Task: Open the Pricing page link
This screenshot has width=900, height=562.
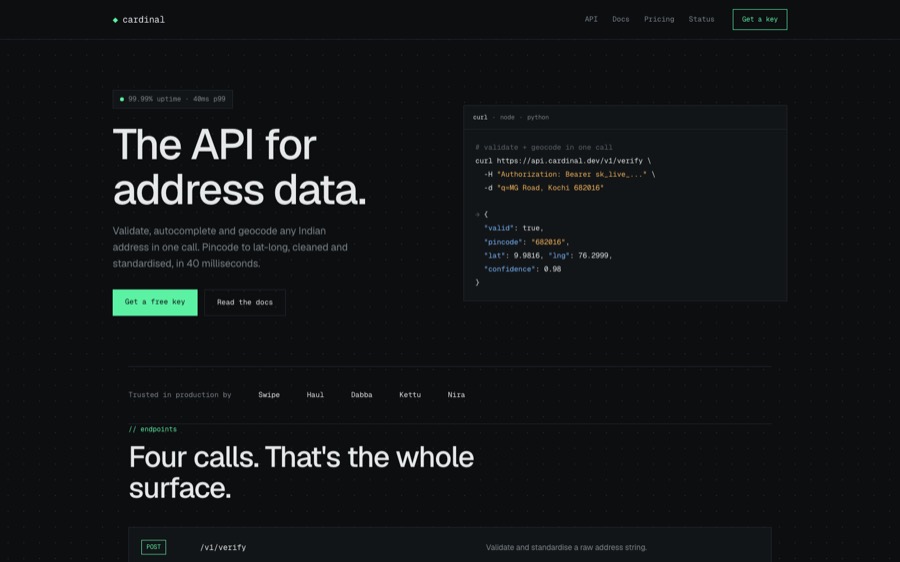Action: coord(659,20)
